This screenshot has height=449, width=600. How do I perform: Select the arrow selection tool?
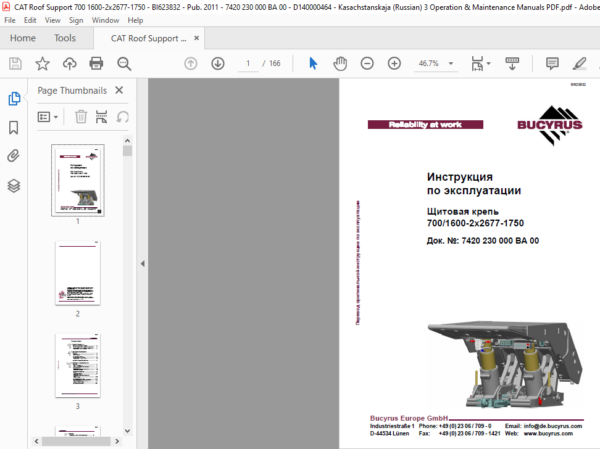[x=313, y=64]
